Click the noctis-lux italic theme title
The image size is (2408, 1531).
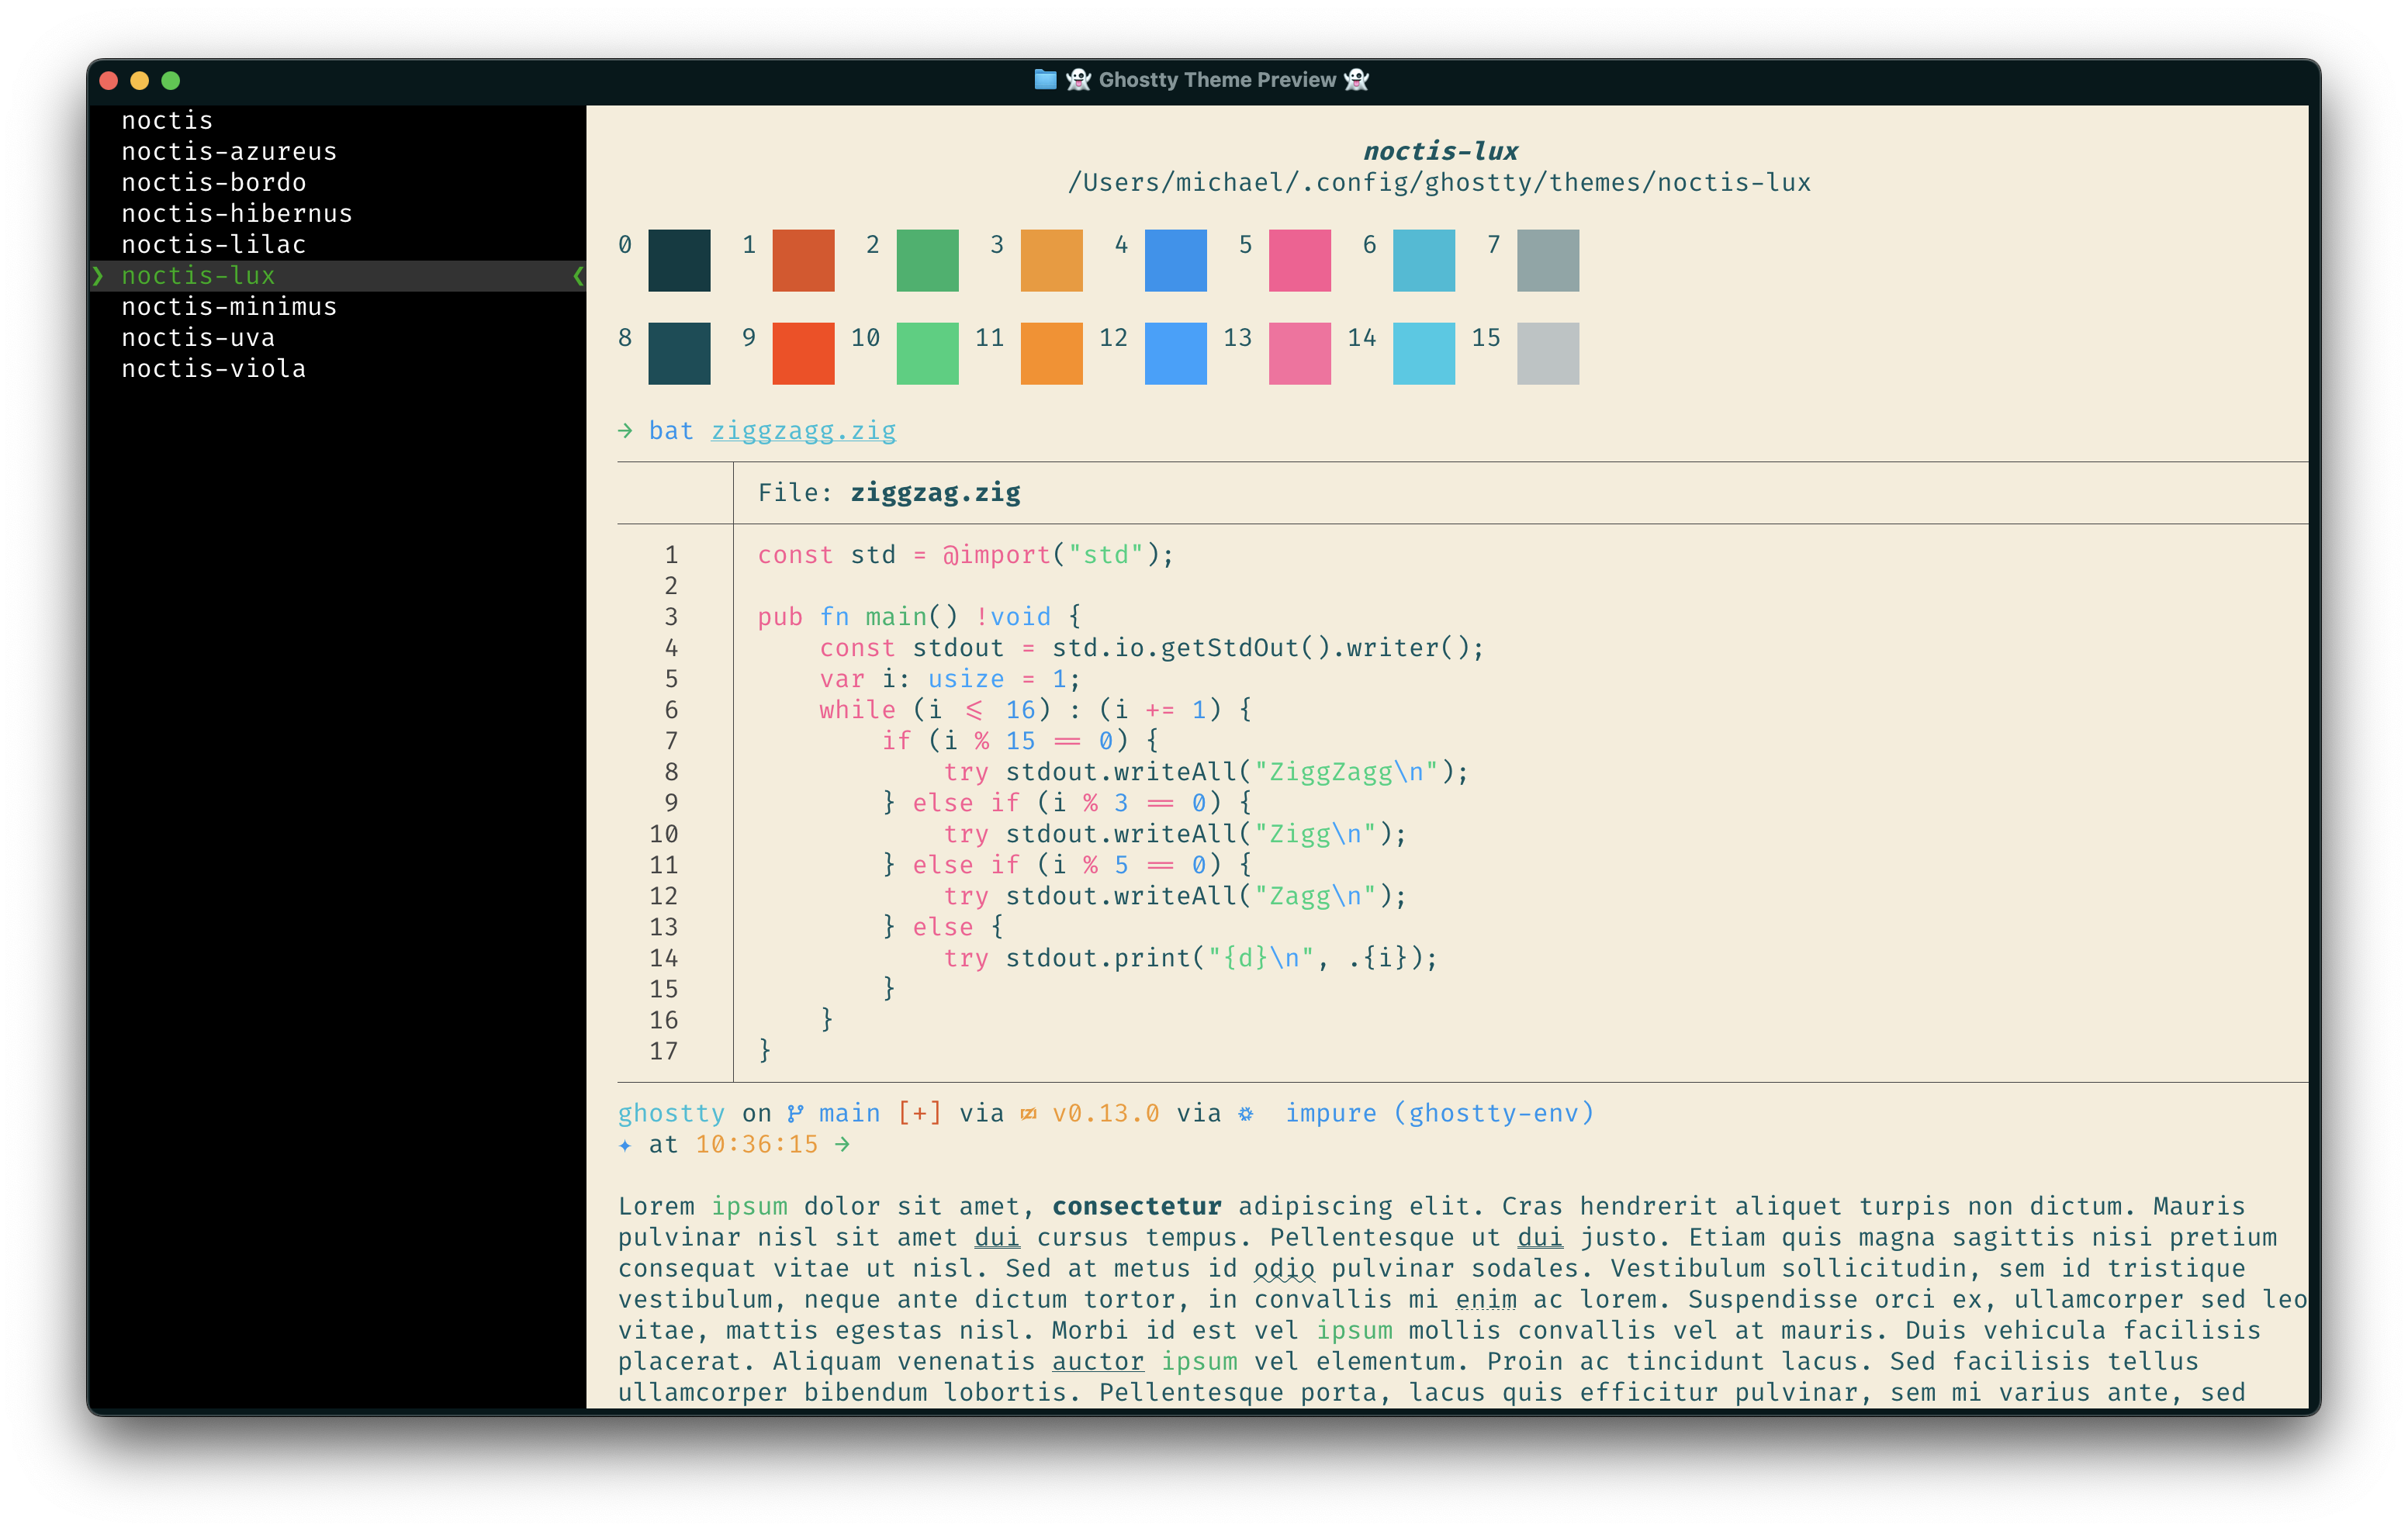coord(1440,151)
